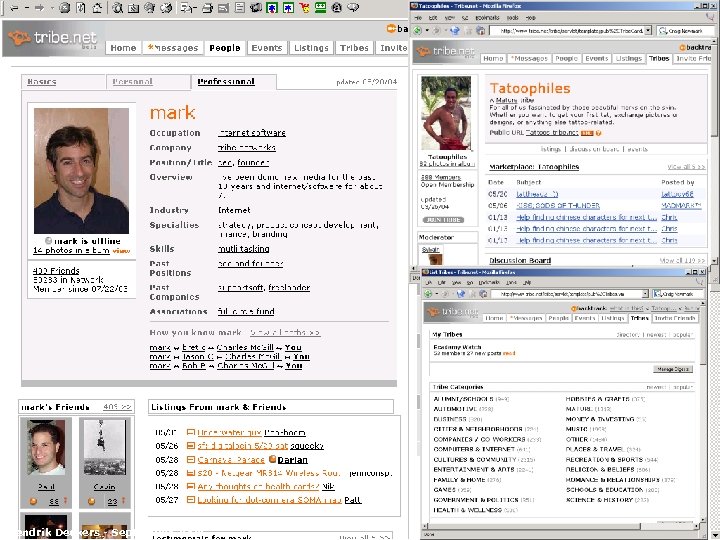The height and width of the screenshot is (540, 720).
Task: Open the URL history dropdown in the List Tribes window
Action: coord(645,293)
